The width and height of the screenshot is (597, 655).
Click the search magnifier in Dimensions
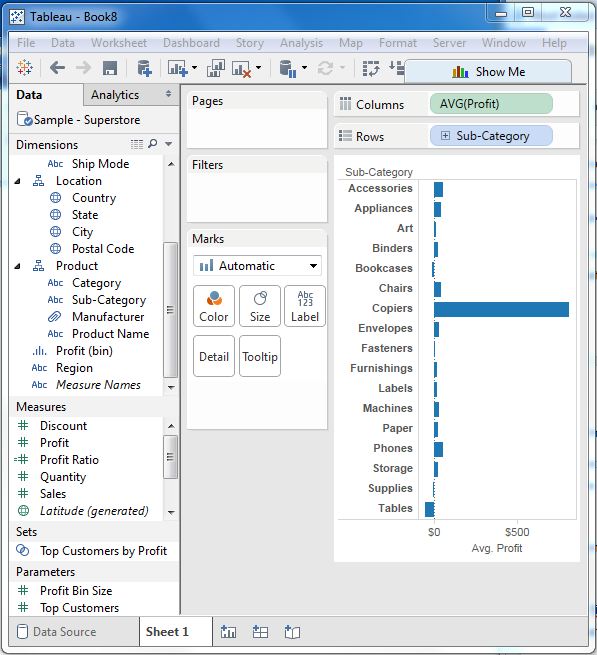tap(153, 144)
